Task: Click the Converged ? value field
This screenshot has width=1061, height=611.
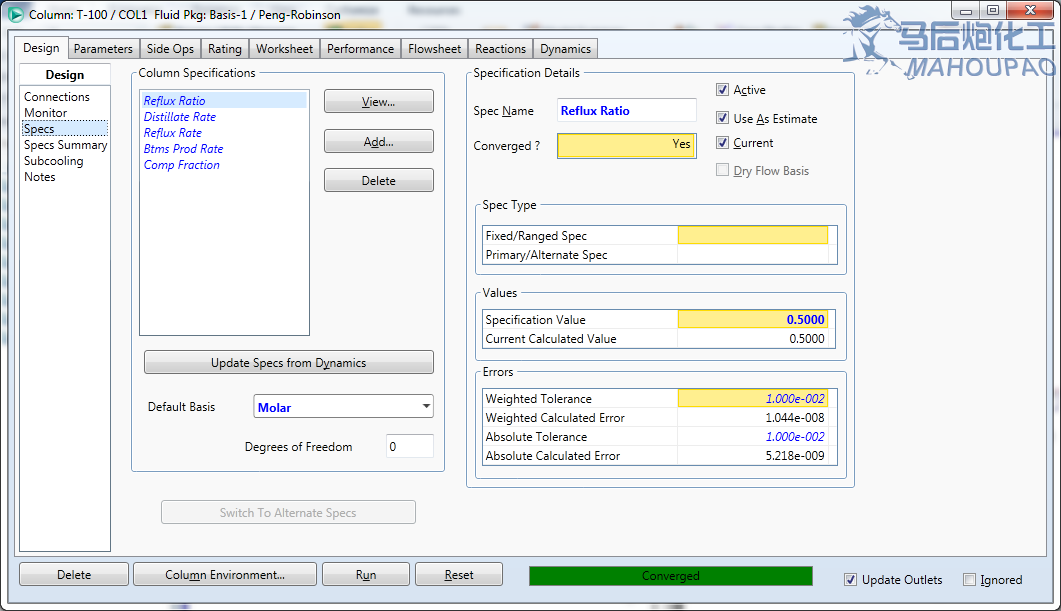Action: point(627,145)
